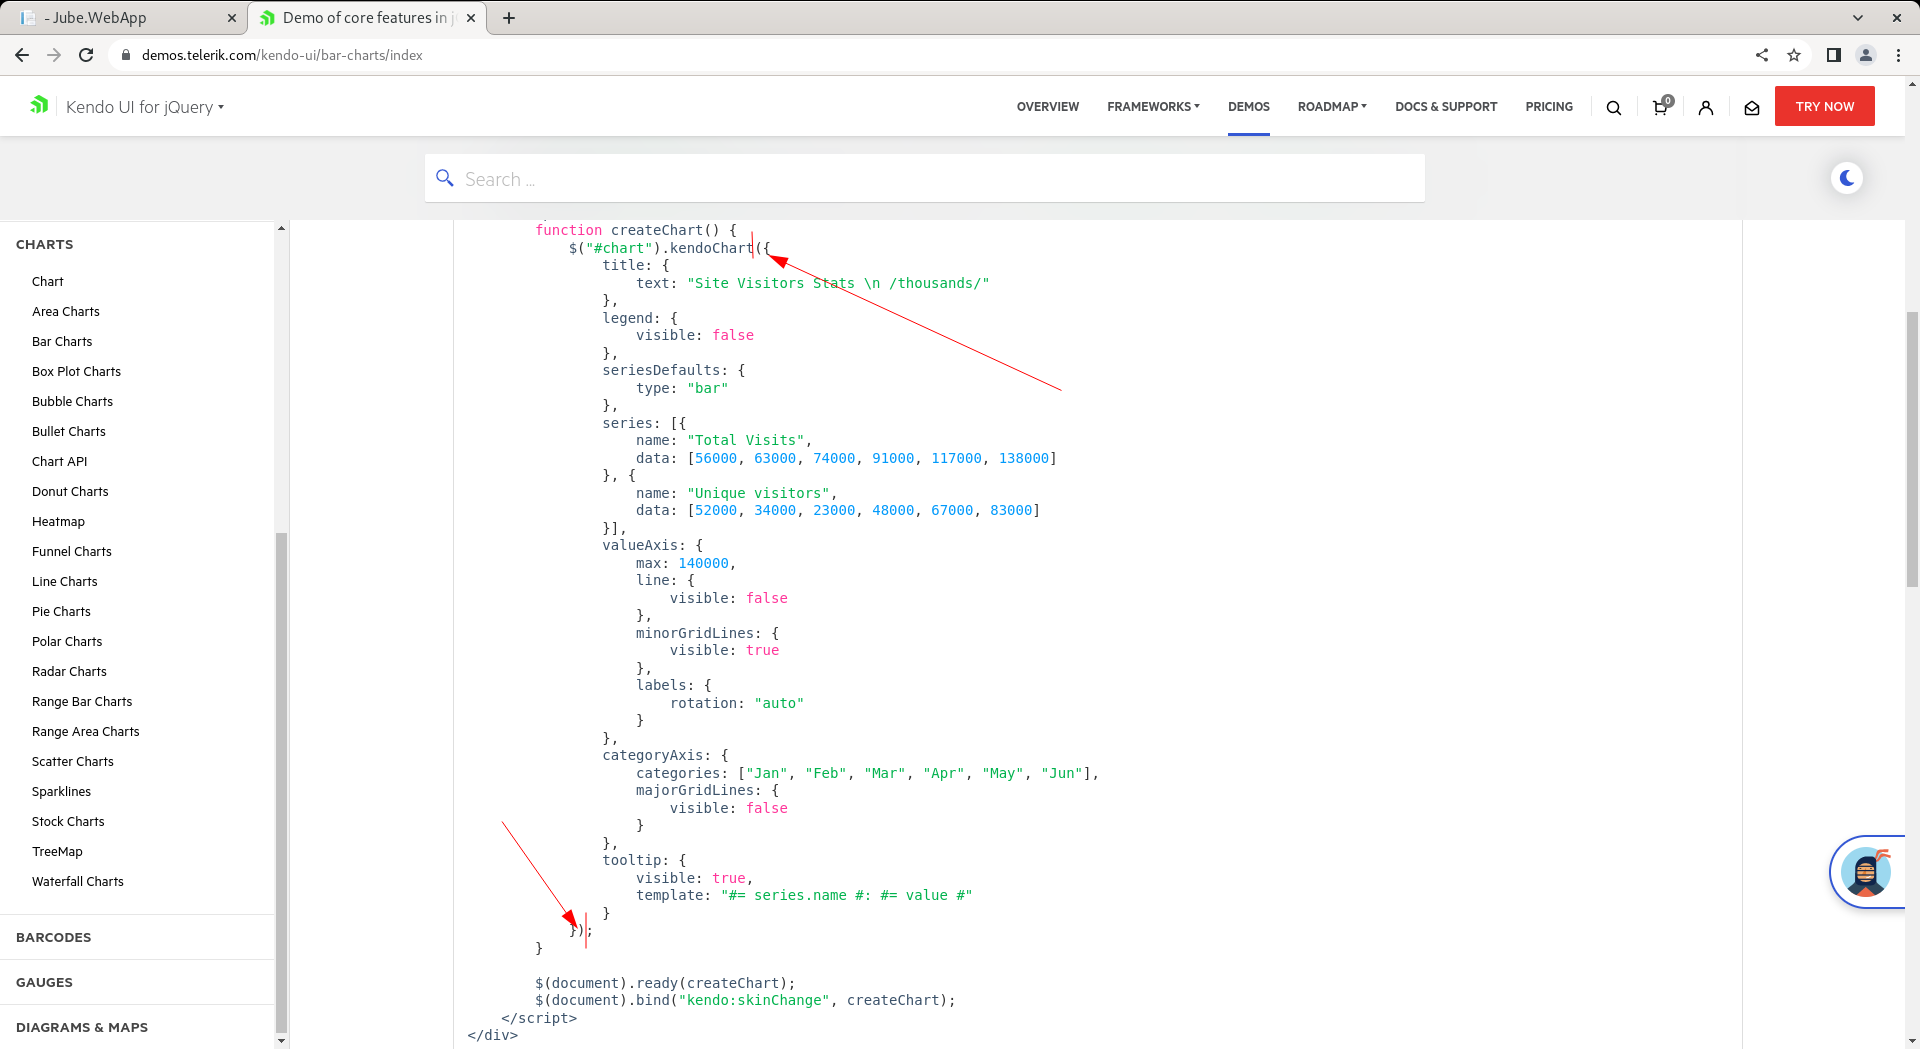Go back to the previous page

tap(22, 55)
